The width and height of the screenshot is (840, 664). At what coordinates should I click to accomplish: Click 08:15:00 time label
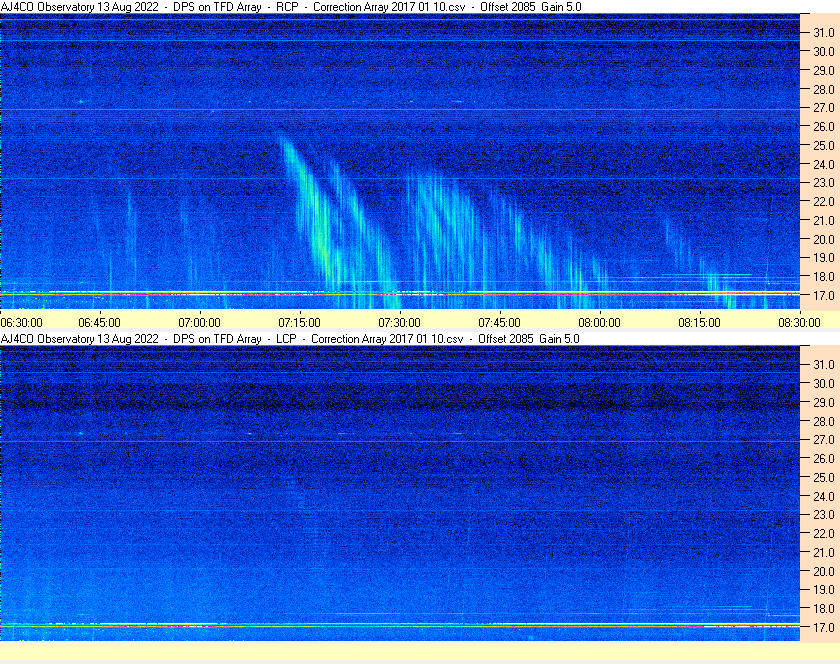coord(700,323)
